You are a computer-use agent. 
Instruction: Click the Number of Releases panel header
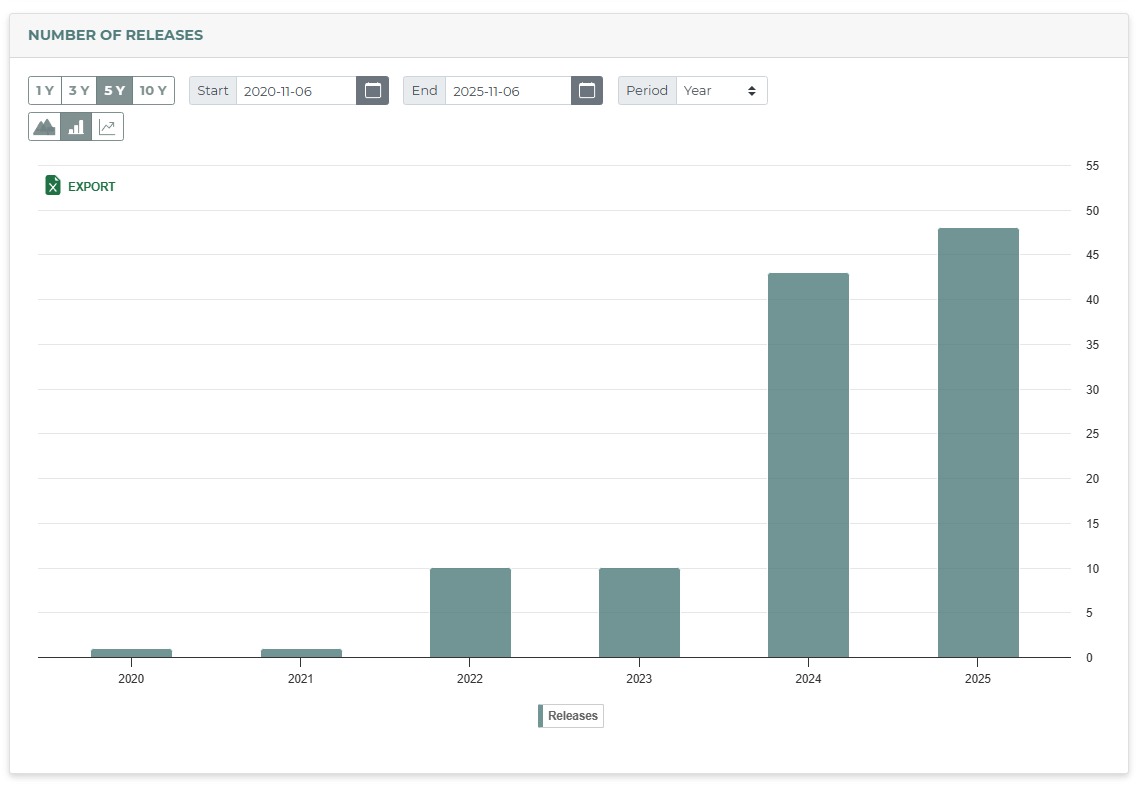click(115, 35)
